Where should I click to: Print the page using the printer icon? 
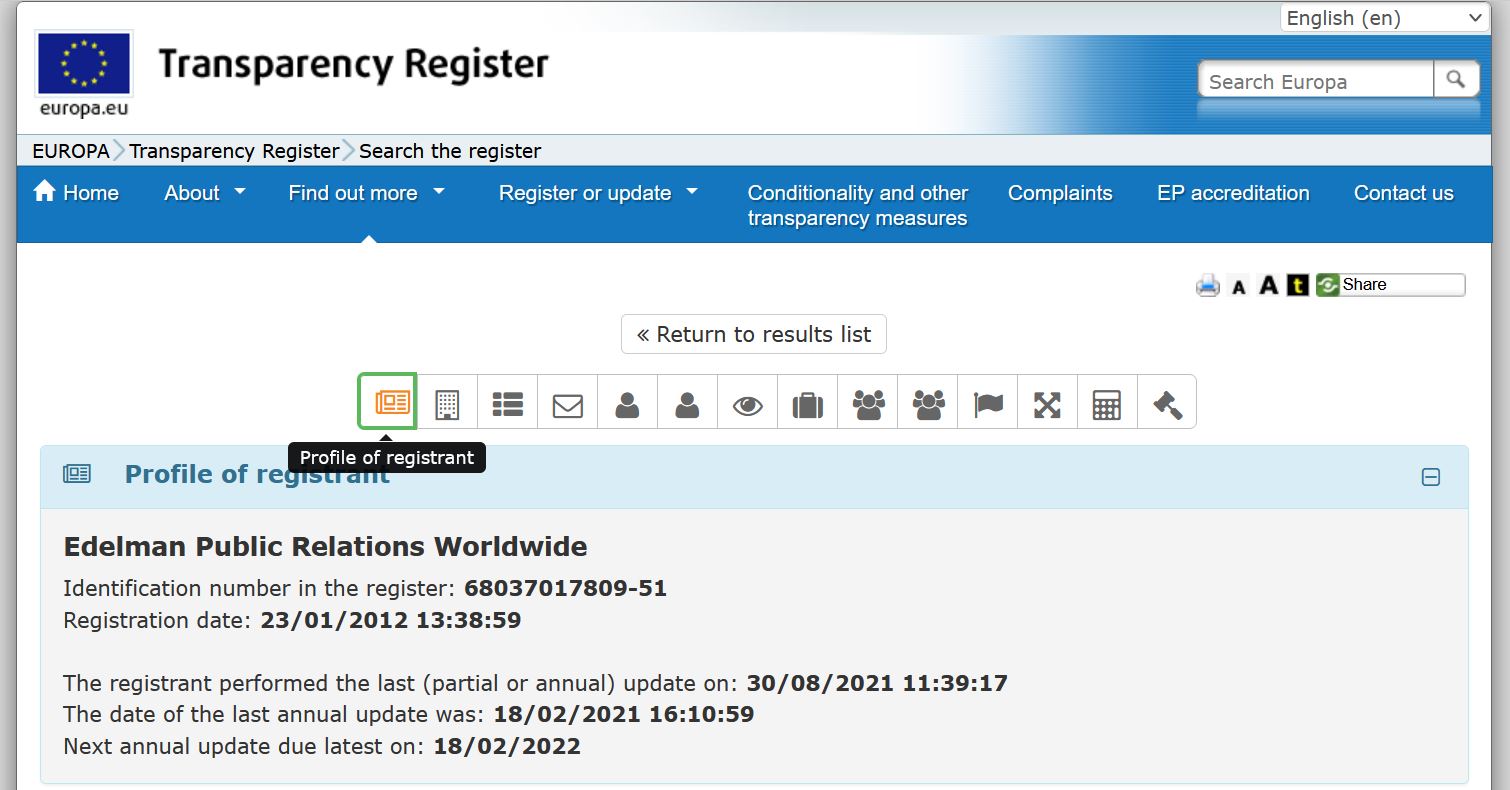click(1208, 286)
